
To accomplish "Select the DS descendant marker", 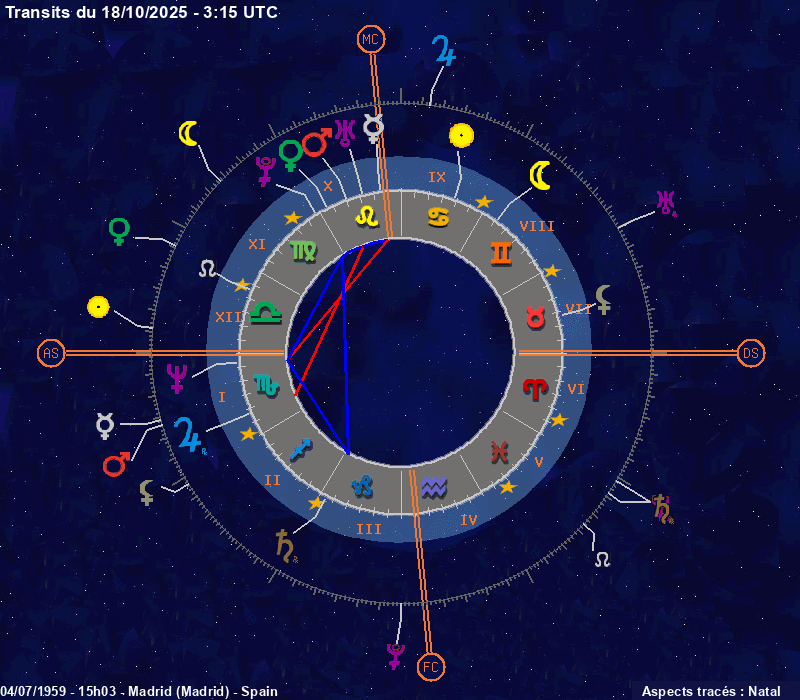I will 751,353.
